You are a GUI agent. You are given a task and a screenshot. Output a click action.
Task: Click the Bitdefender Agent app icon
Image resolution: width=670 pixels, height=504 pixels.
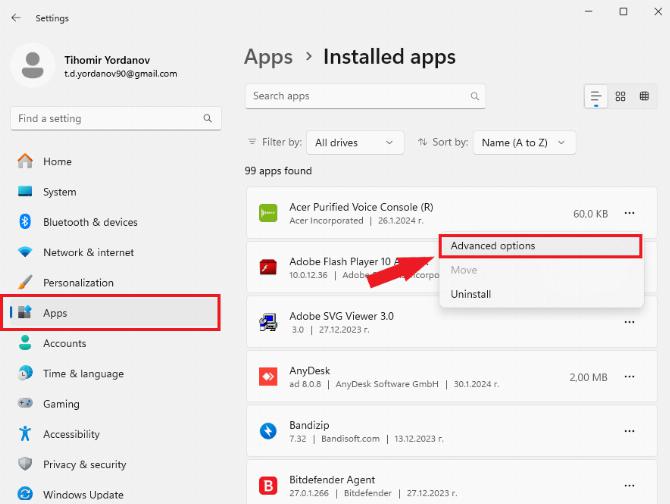(x=268, y=486)
